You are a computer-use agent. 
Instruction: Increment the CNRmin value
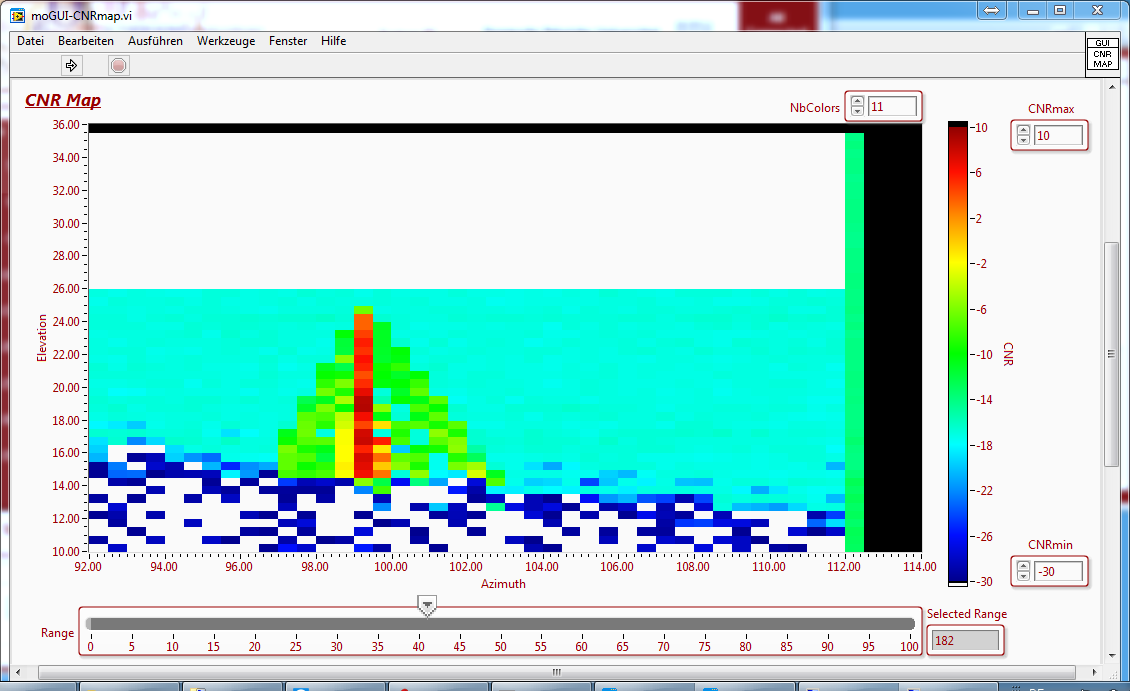1023,566
